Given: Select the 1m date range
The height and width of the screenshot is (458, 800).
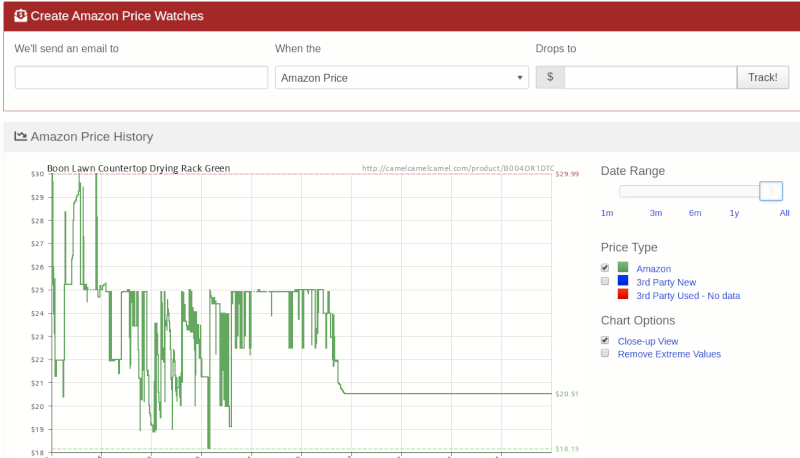Looking at the screenshot, I should [x=607, y=213].
